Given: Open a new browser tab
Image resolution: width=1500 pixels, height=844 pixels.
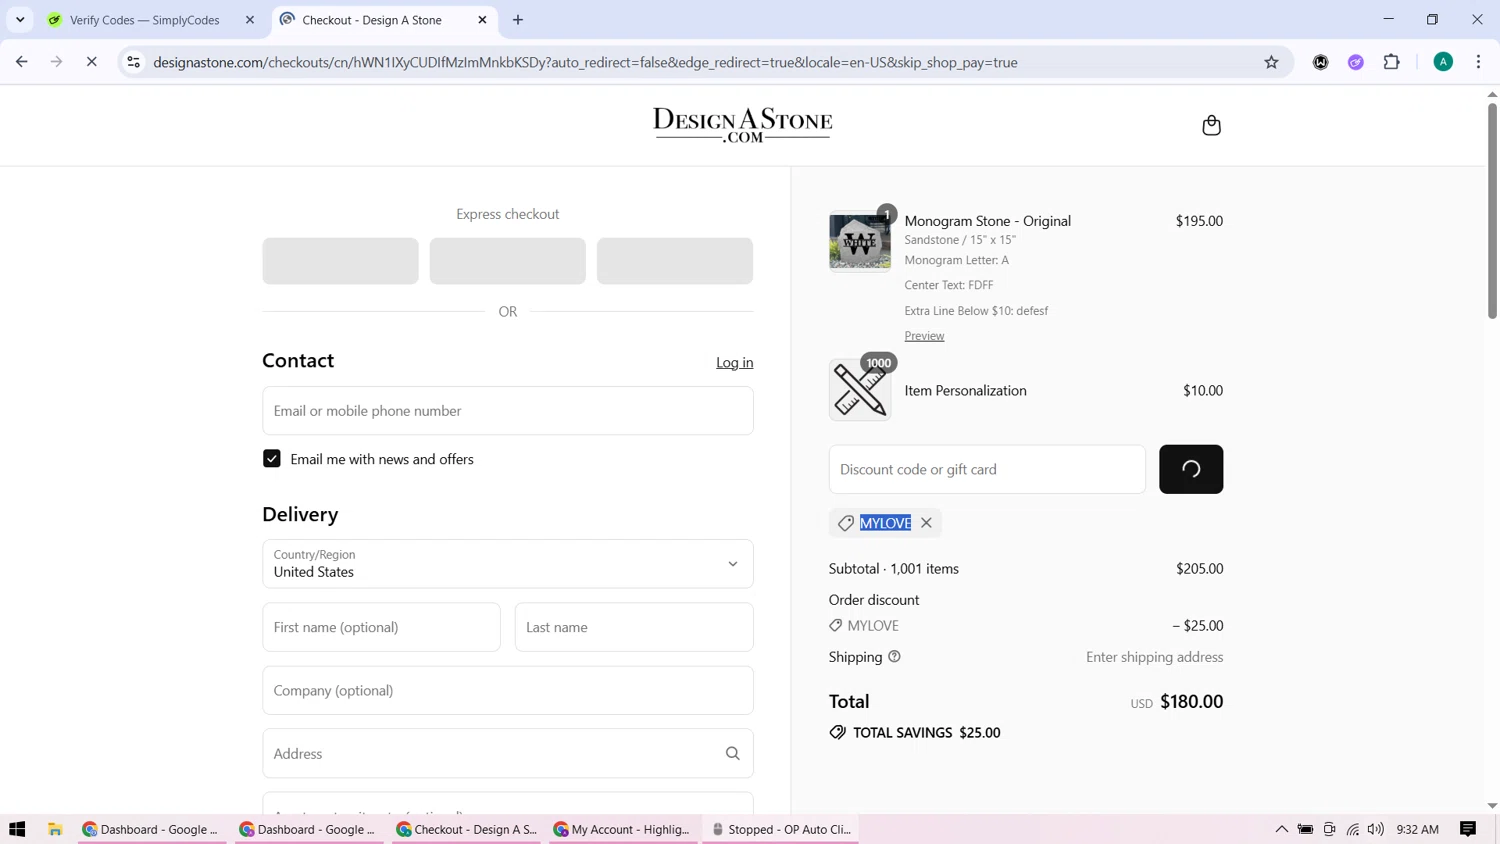Looking at the screenshot, I should pos(518,20).
